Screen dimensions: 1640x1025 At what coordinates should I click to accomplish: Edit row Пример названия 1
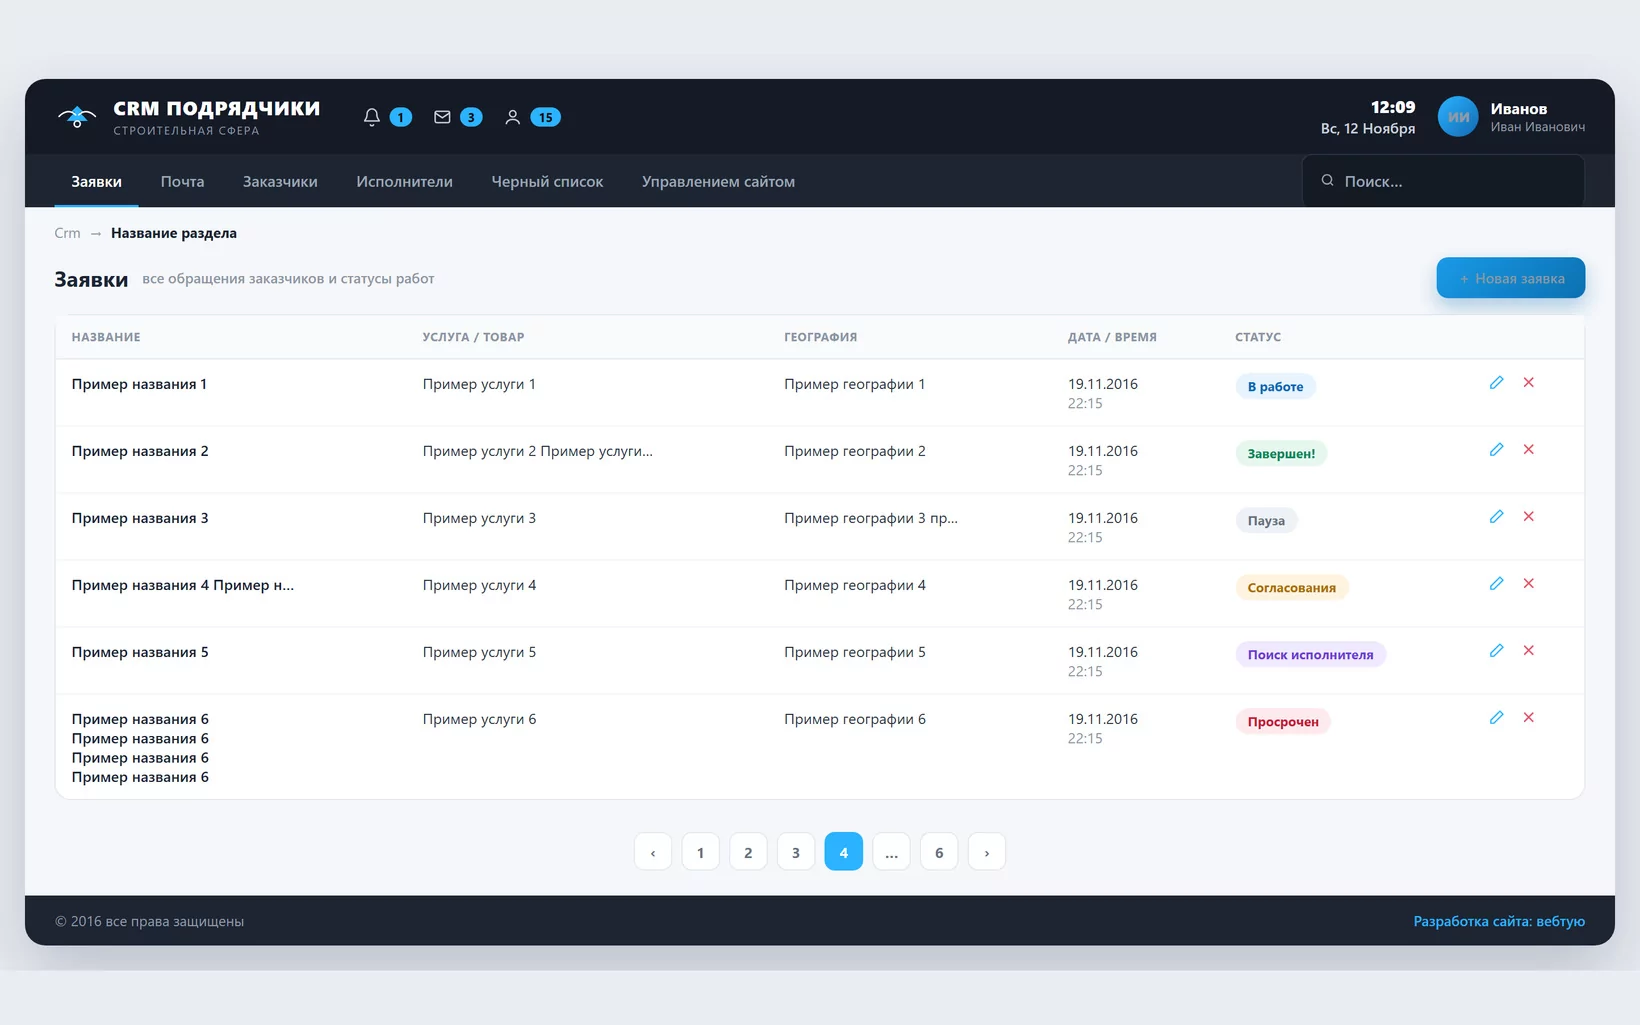1496,382
